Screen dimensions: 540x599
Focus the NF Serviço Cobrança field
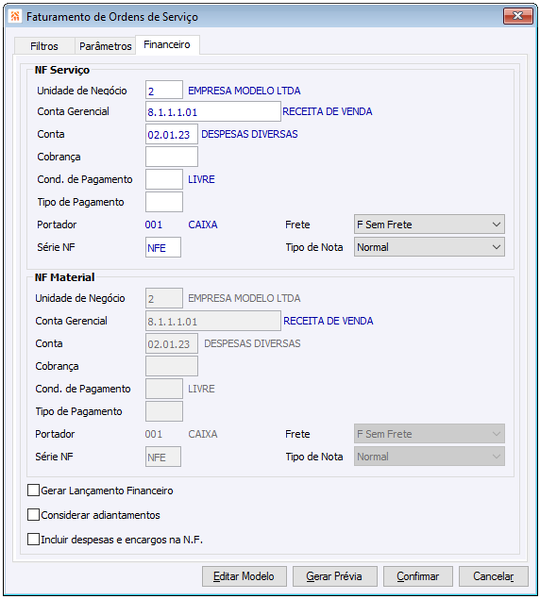(x=171, y=157)
